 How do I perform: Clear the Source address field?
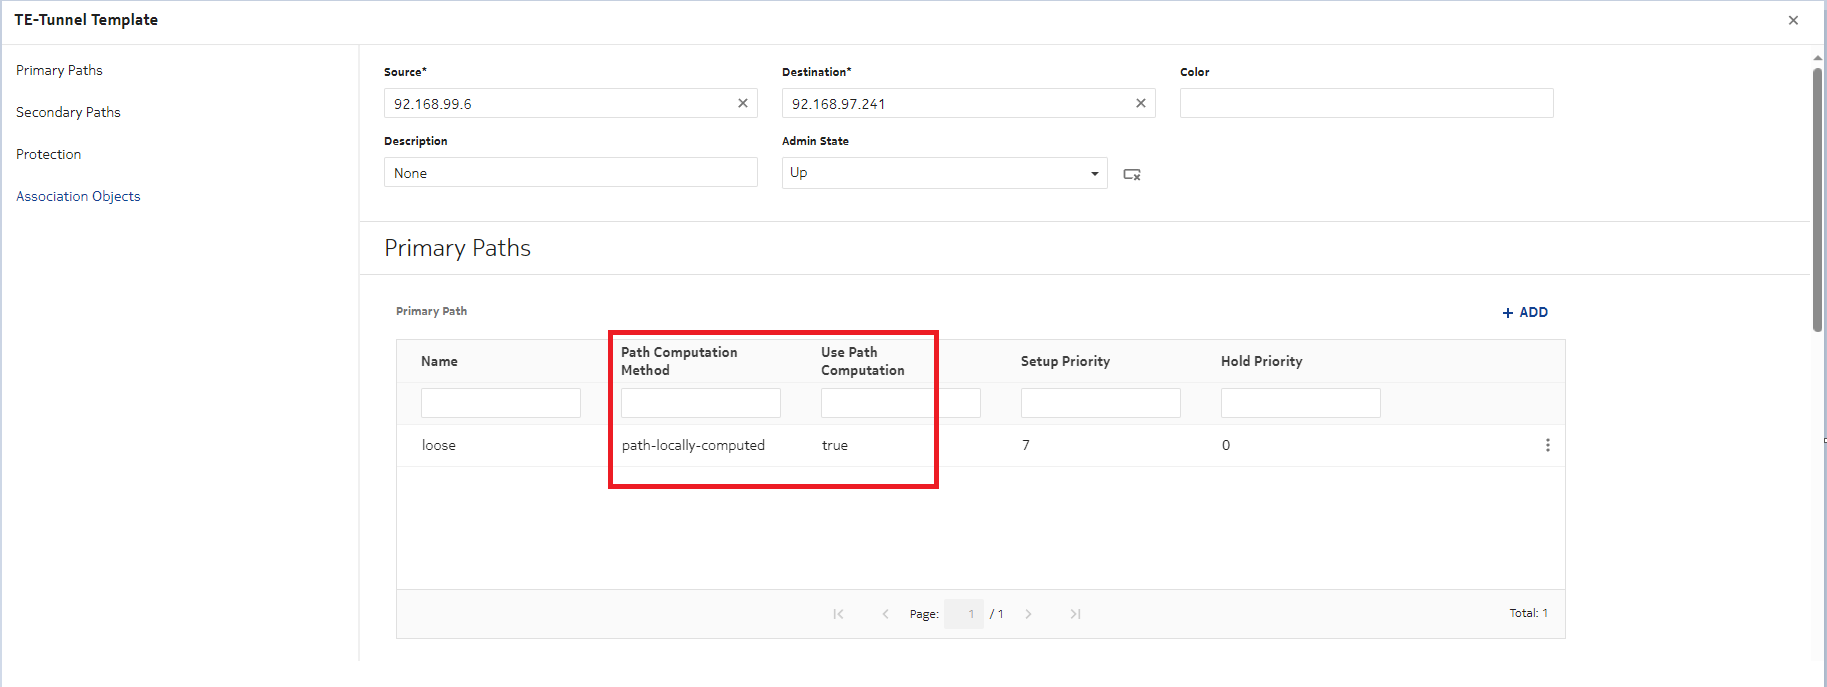click(742, 103)
